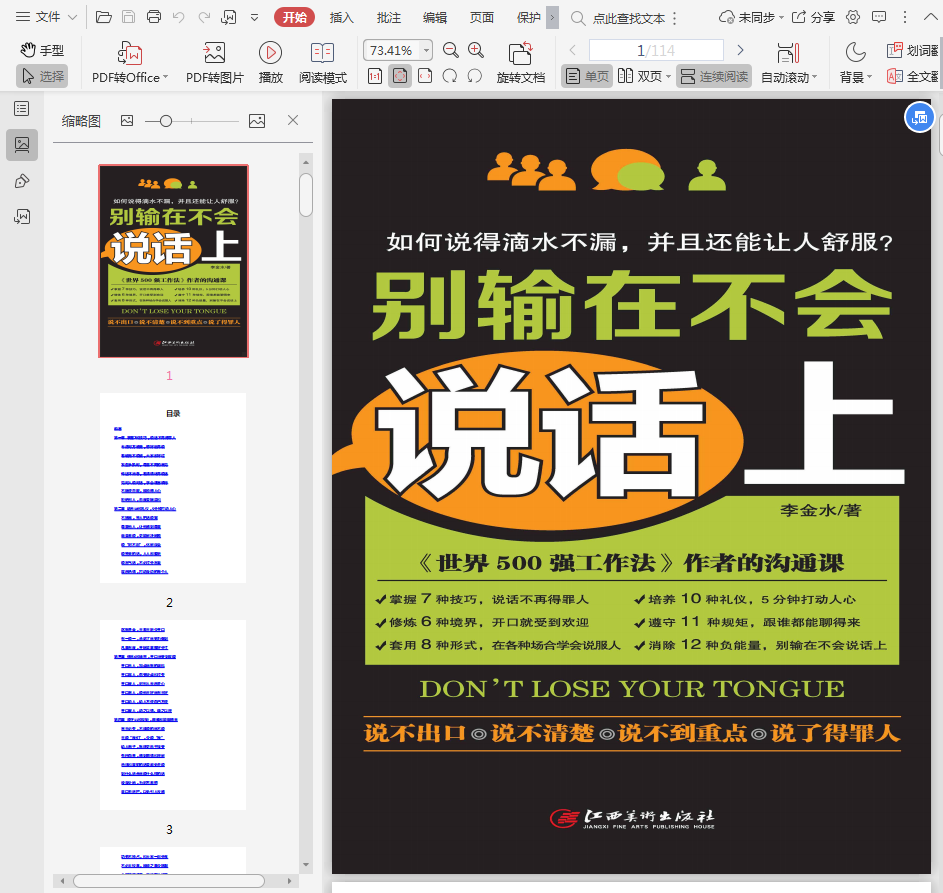943x893 pixels.
Task: Open the 73.41% zoom level dropdown
Action: [x=426, y=50]
